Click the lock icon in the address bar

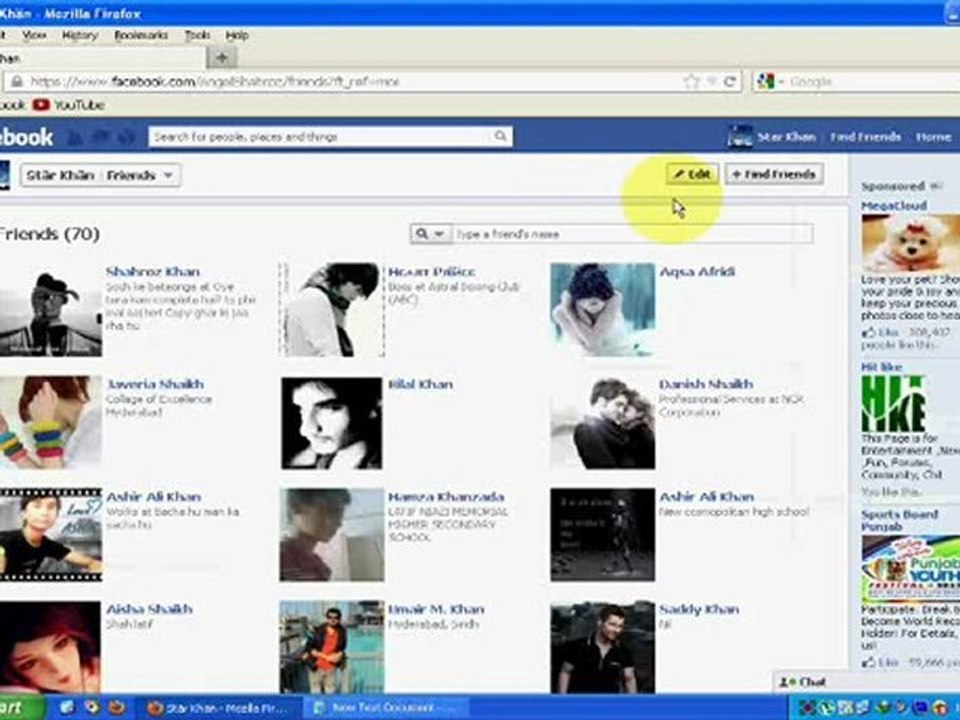point(17,81)
